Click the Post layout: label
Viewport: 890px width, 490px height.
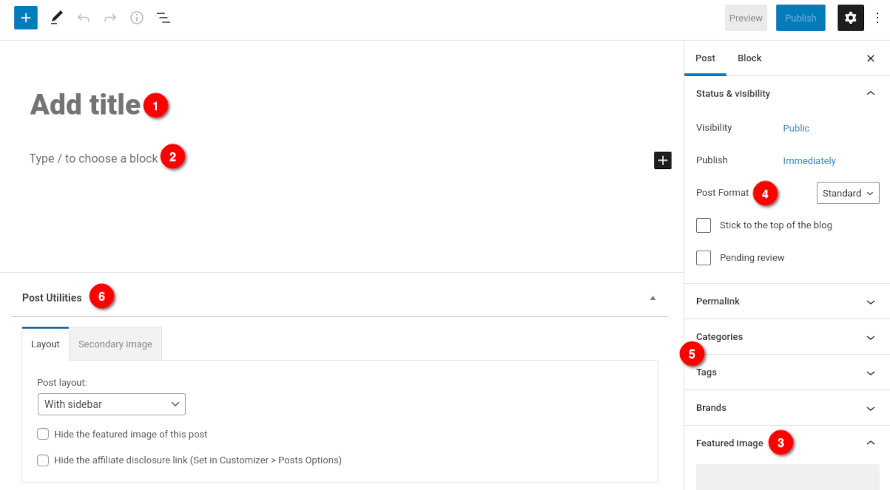pyautogui.click(x=62, y=383)
